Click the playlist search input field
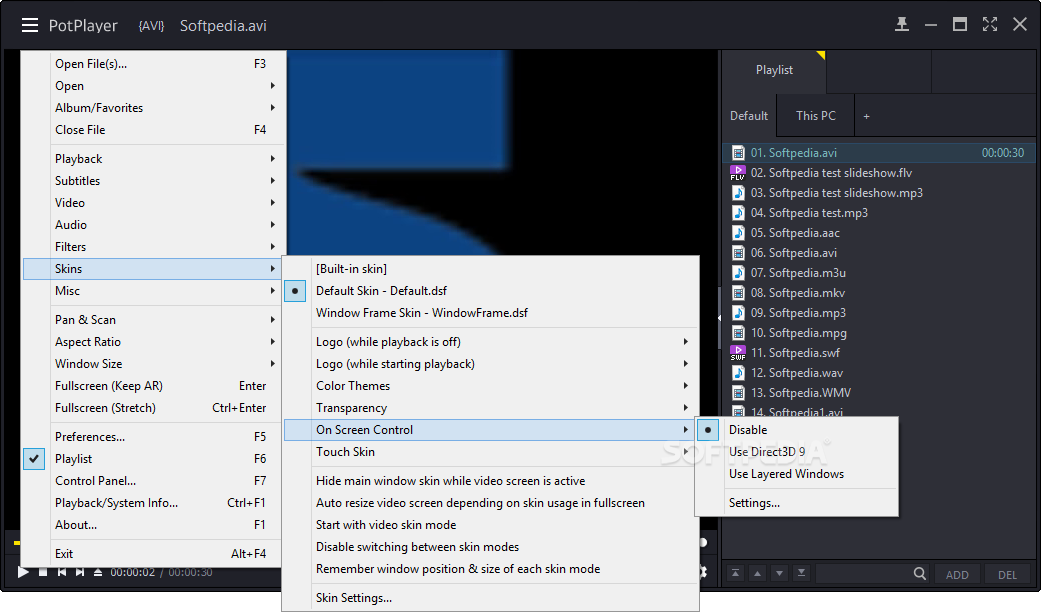Viewport: 1041px width, 612px height. 863,574
